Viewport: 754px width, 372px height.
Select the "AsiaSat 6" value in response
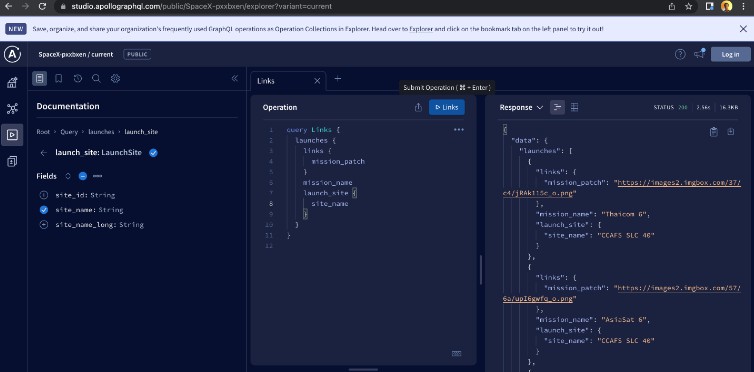pyautogui.click(x=623, y=320)
